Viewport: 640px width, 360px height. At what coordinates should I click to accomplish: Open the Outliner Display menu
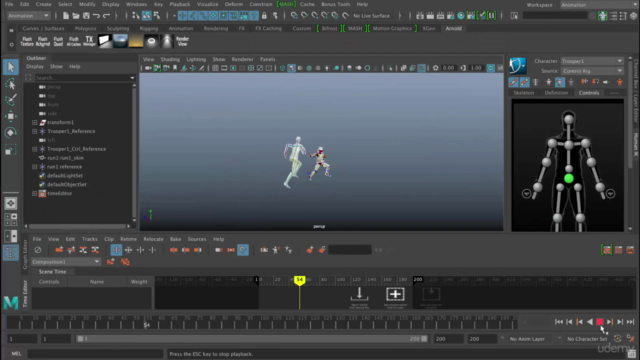pos(35,67)
